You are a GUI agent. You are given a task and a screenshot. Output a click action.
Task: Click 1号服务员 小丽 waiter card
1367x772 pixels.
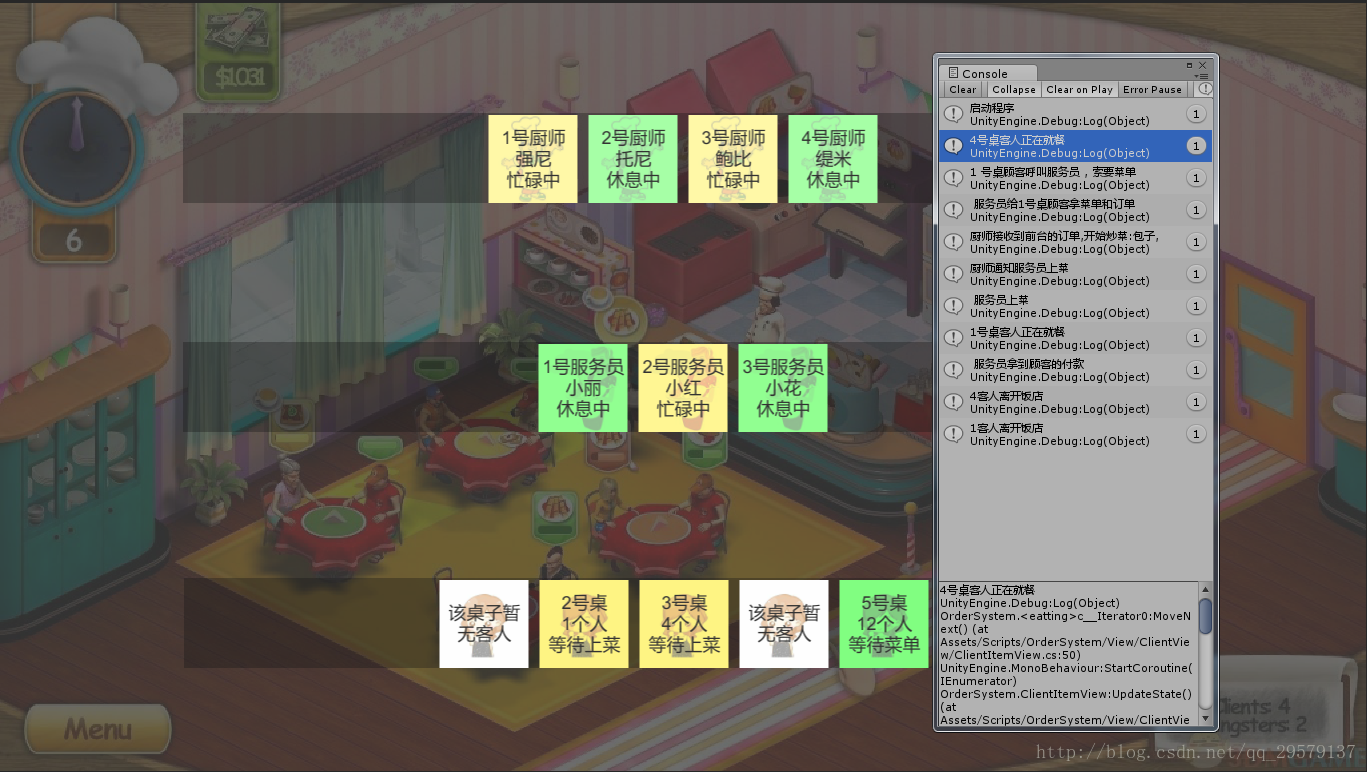tap(583, 388)
